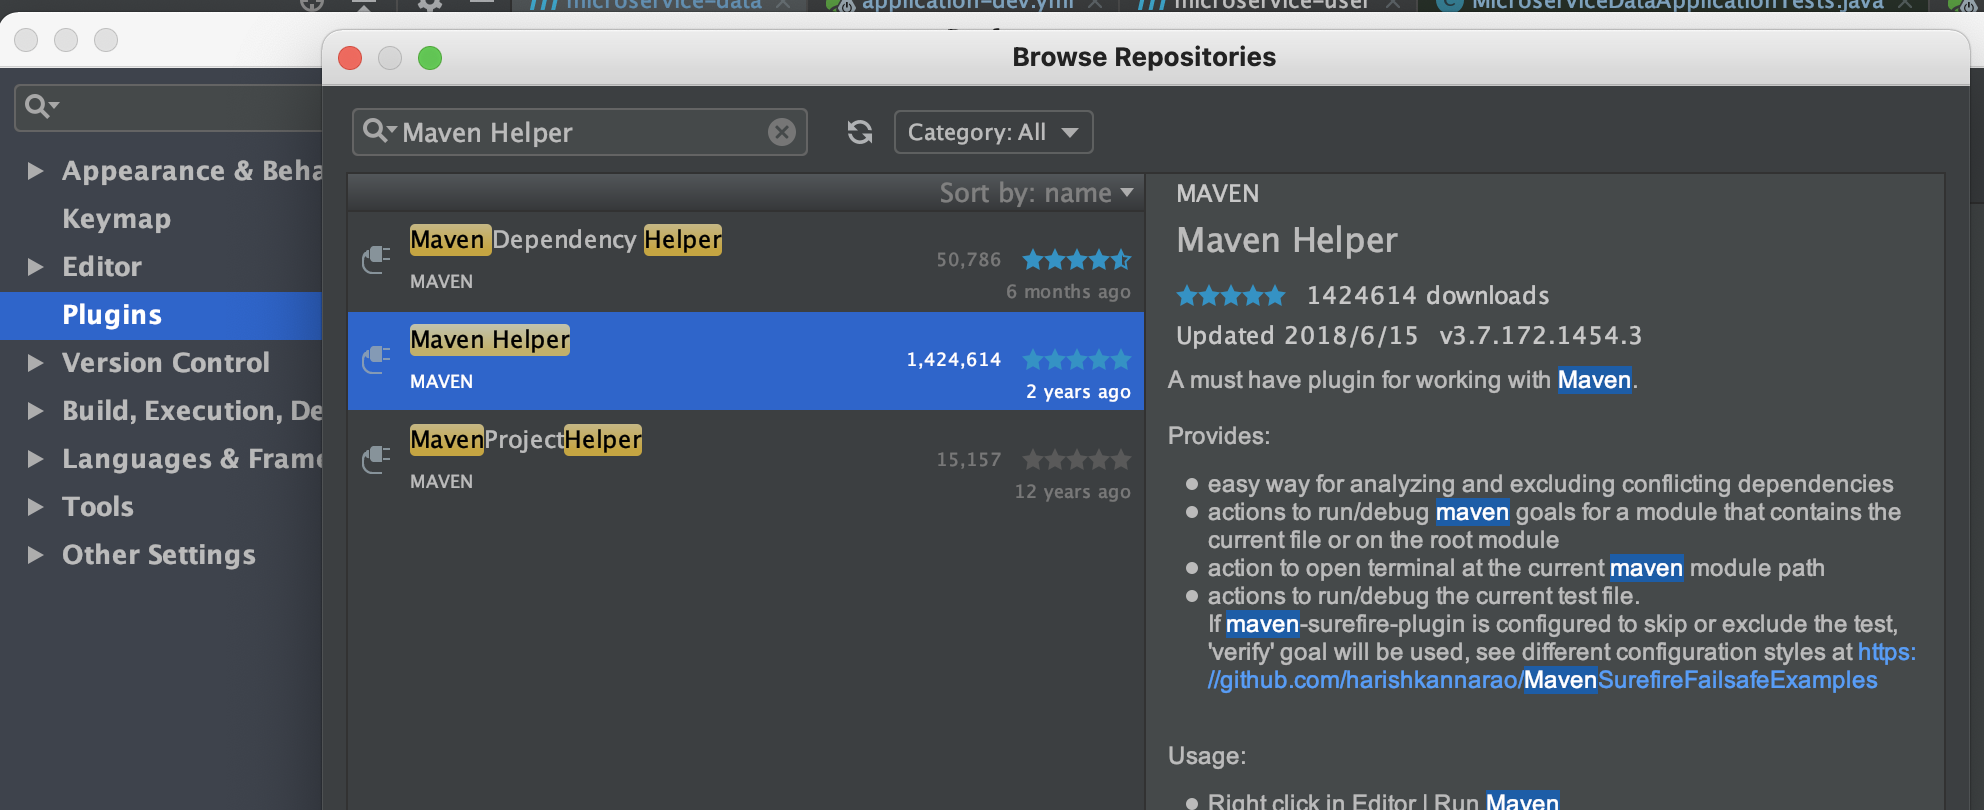Click the settings sidebar search magnifier icon
The image size is (1984, 810).
coord(40,106)
